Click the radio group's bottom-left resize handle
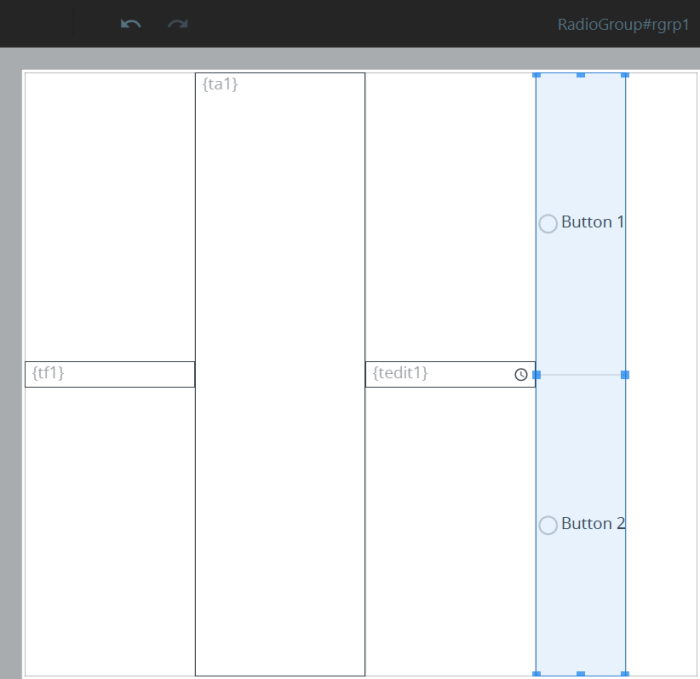 point(536,673)
